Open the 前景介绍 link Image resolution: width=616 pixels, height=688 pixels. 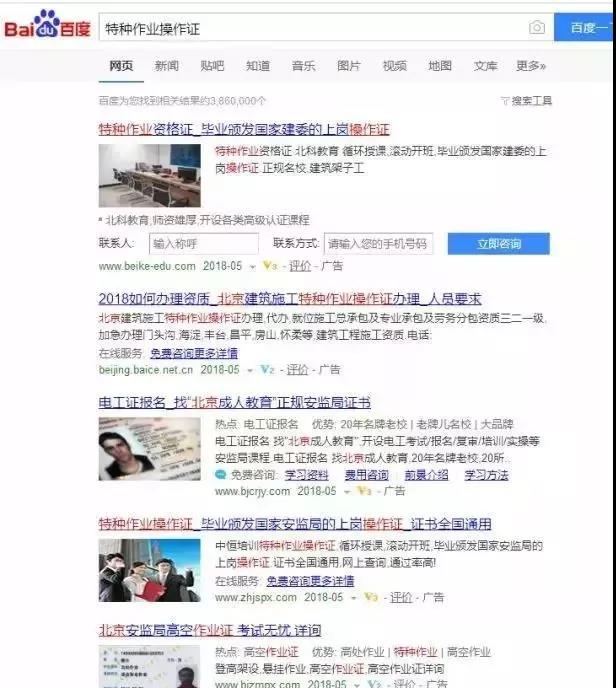tap(426, 475)
